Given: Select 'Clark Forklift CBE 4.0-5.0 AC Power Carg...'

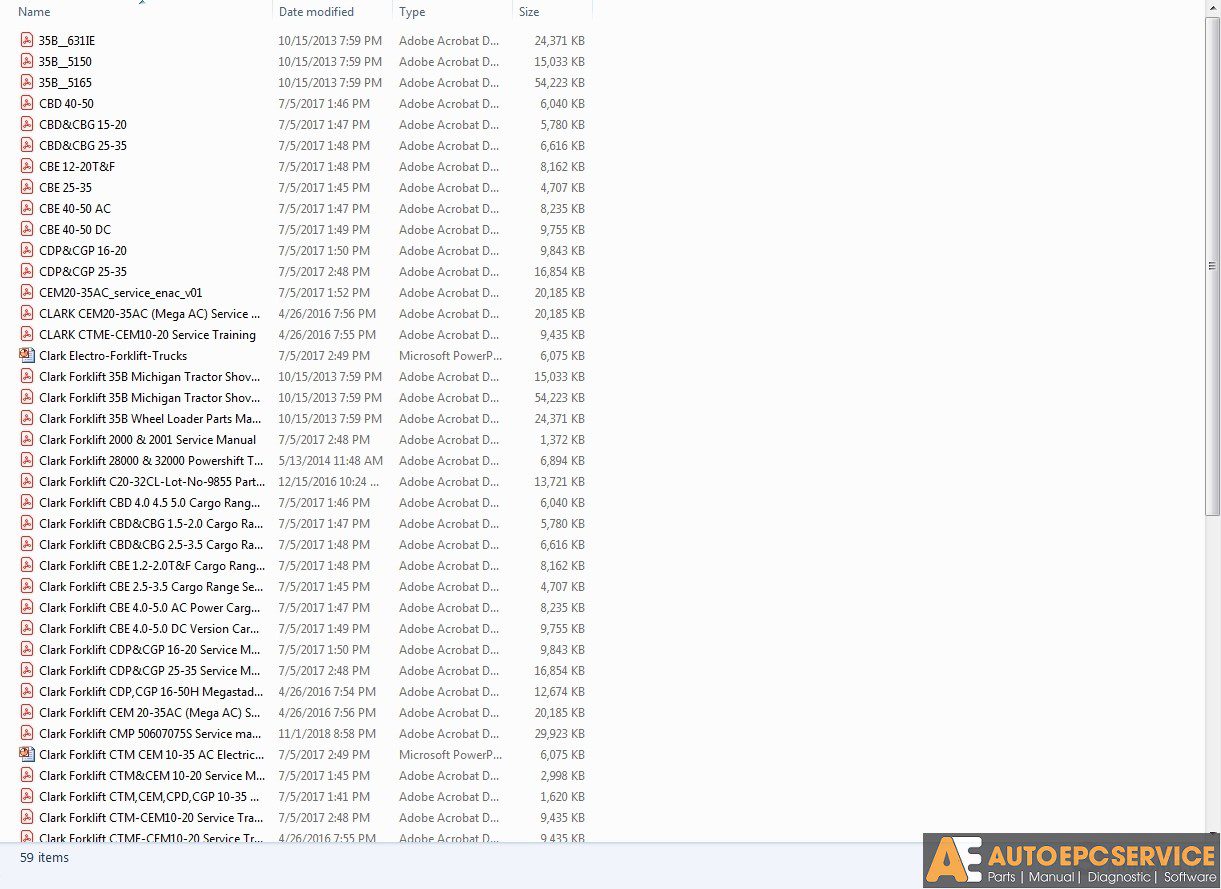Looking at the screenshot, I should tap(150, 608).
